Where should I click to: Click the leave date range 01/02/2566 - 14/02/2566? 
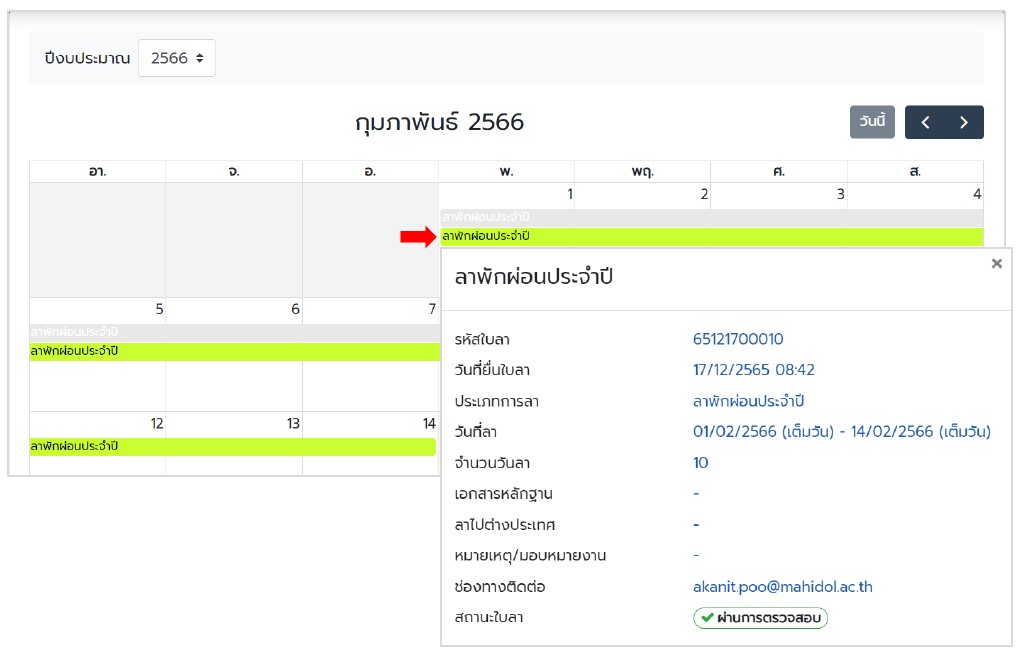pyautogui.click(x=841, y=432)
